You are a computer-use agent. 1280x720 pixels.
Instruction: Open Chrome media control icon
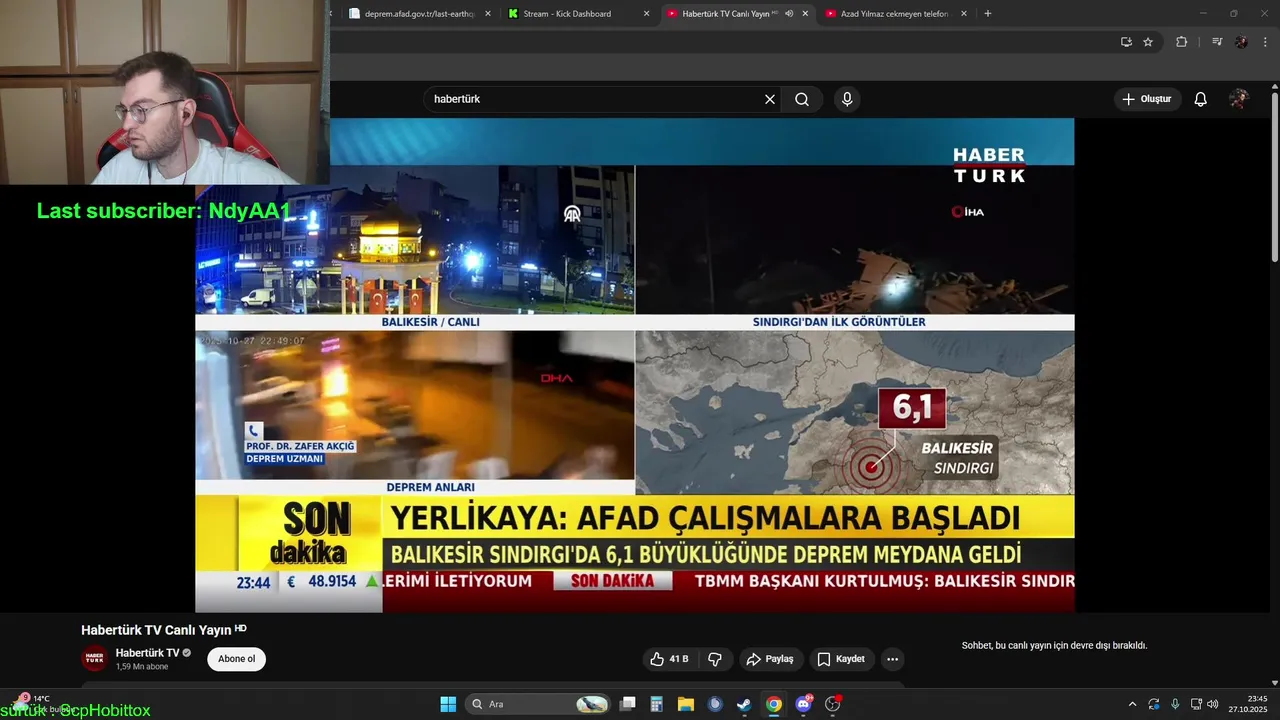pos(1217,42)
